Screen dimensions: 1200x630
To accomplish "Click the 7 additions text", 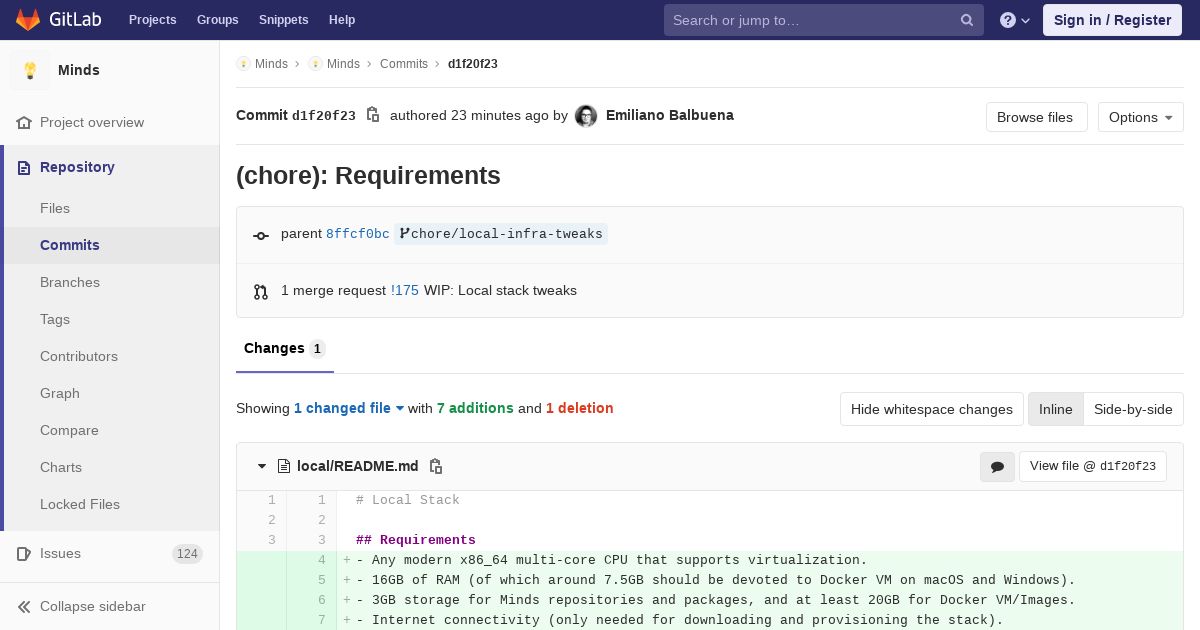I will coord(475,408).
